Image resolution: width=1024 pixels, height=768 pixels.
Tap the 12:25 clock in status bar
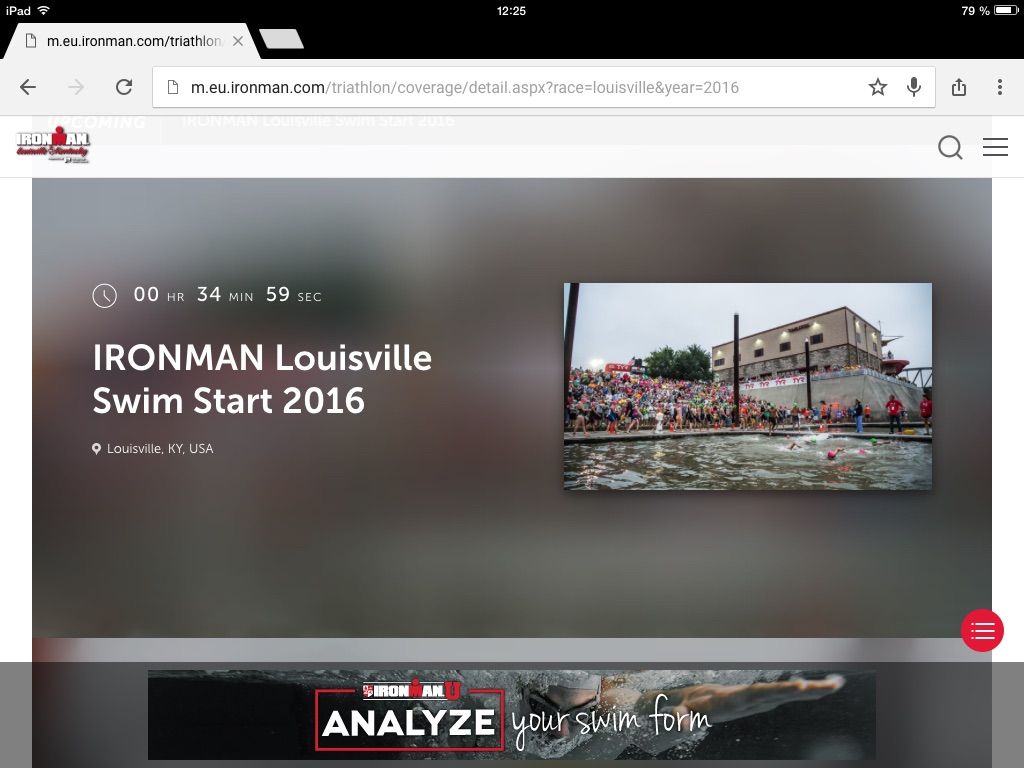click(511, 10)
